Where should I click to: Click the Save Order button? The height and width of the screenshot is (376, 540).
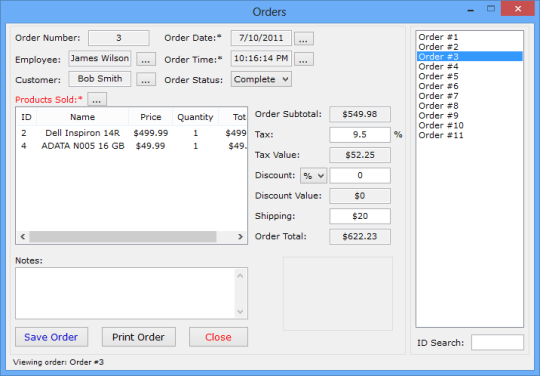(51, 337)
